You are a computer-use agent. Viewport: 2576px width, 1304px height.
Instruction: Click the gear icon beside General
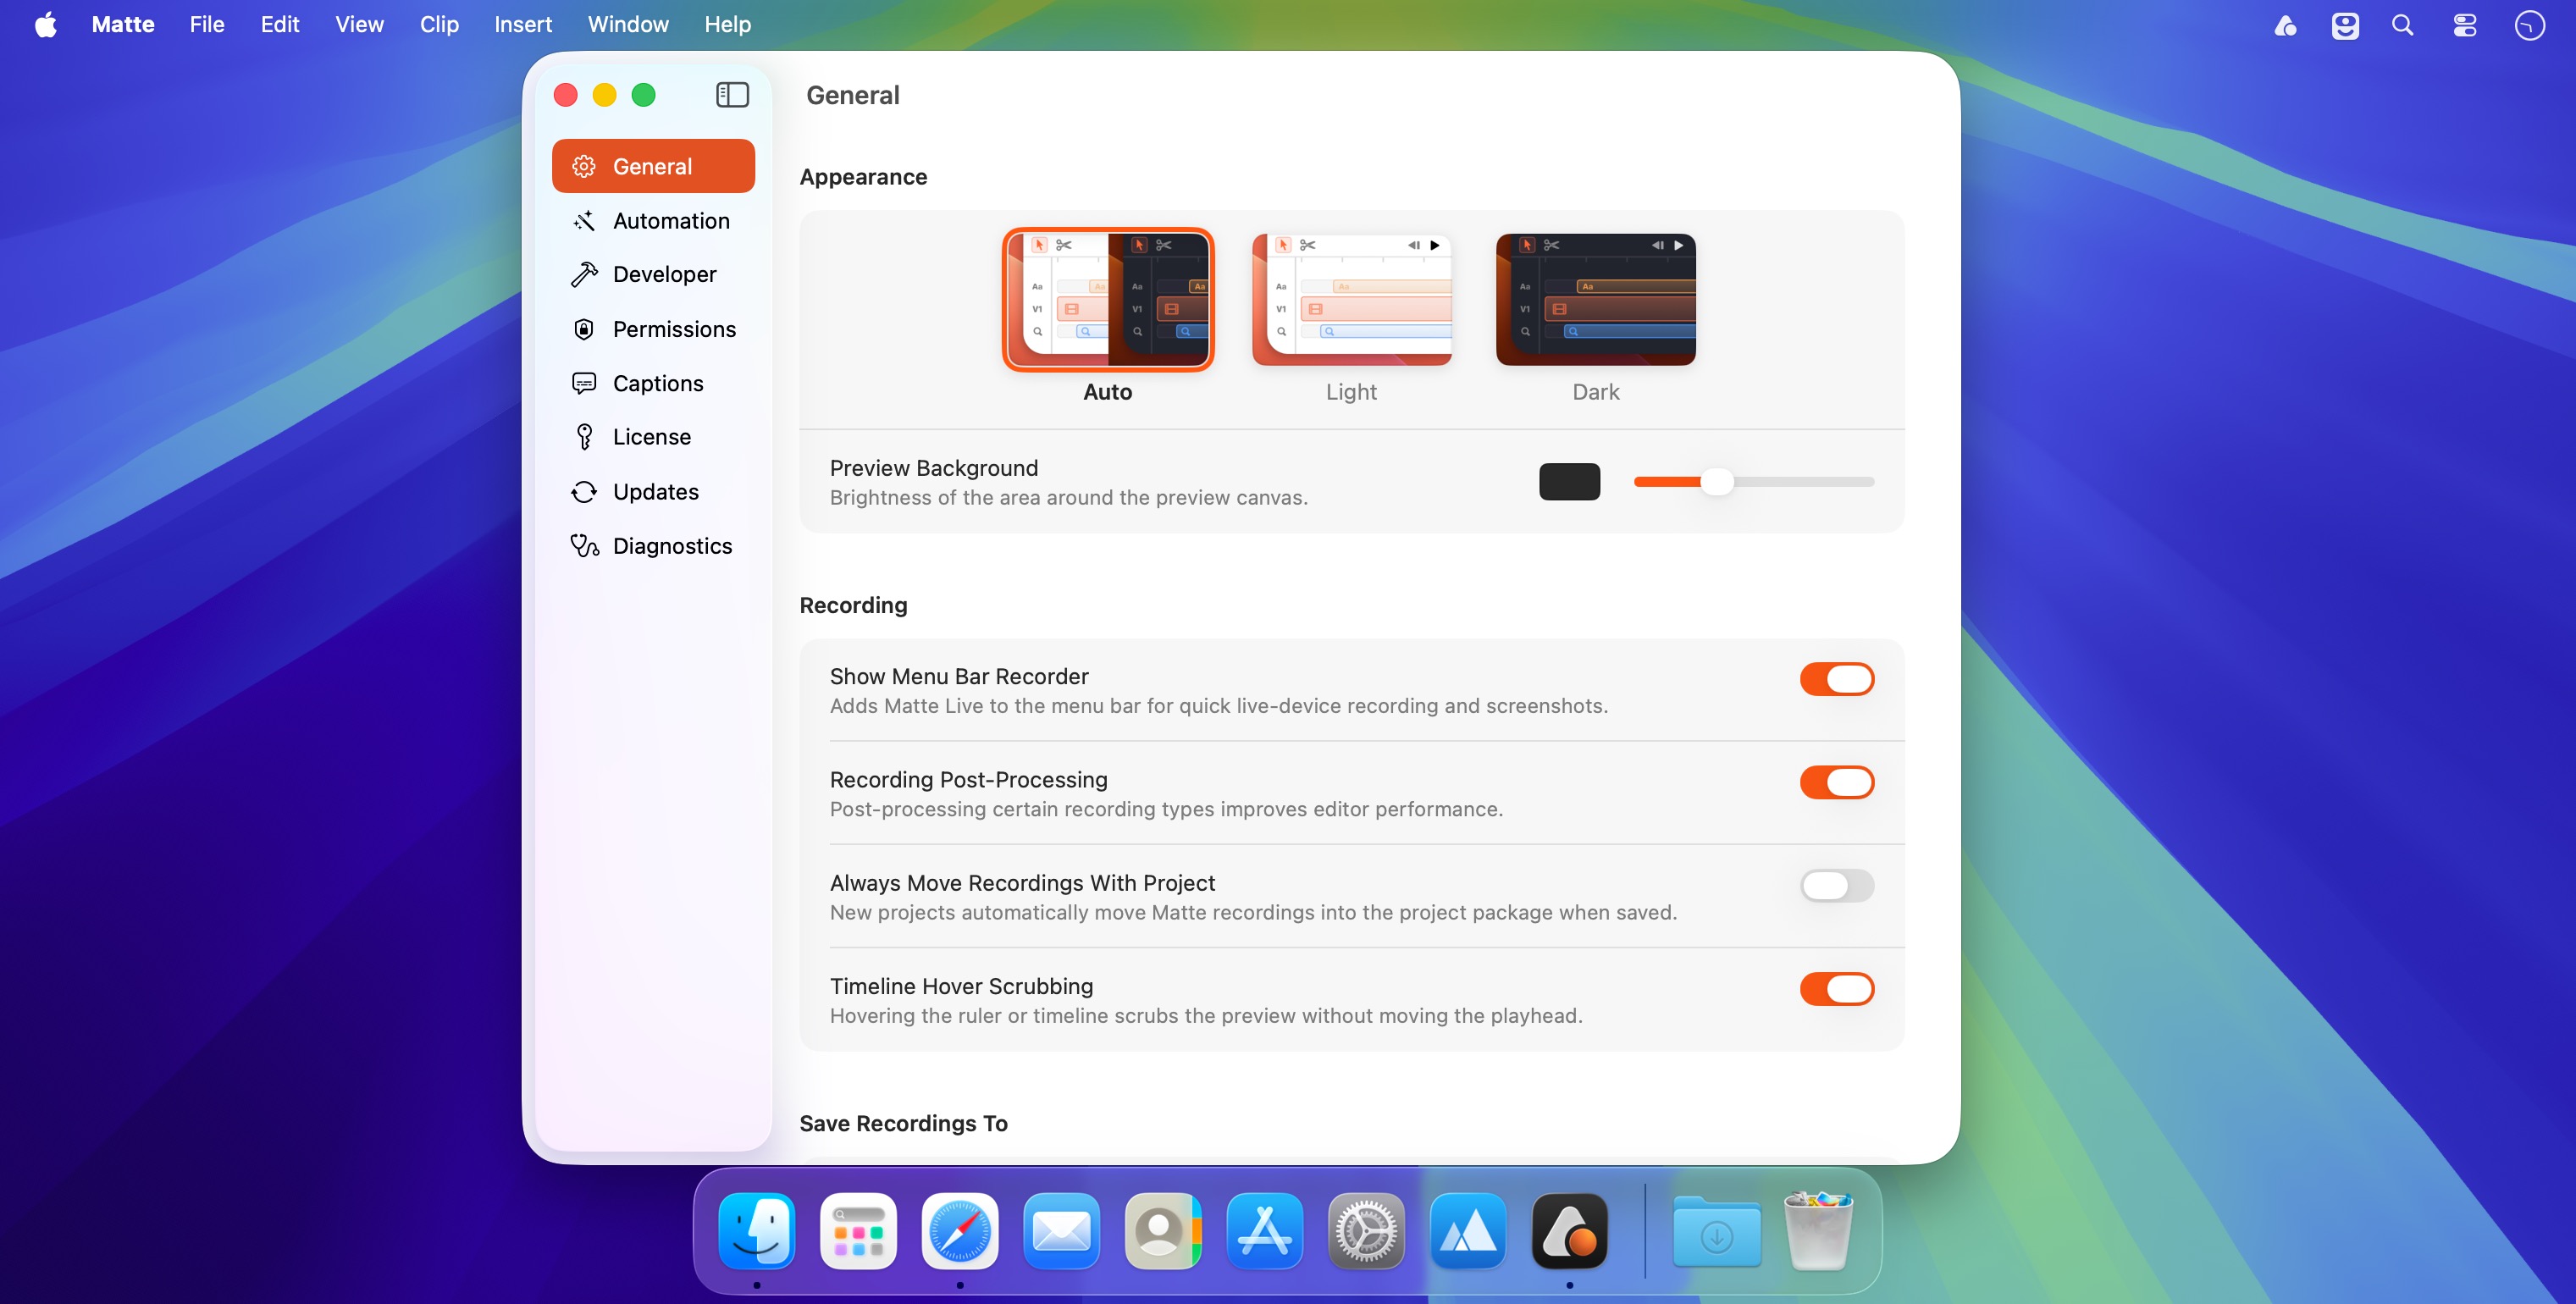coord(584,166)
